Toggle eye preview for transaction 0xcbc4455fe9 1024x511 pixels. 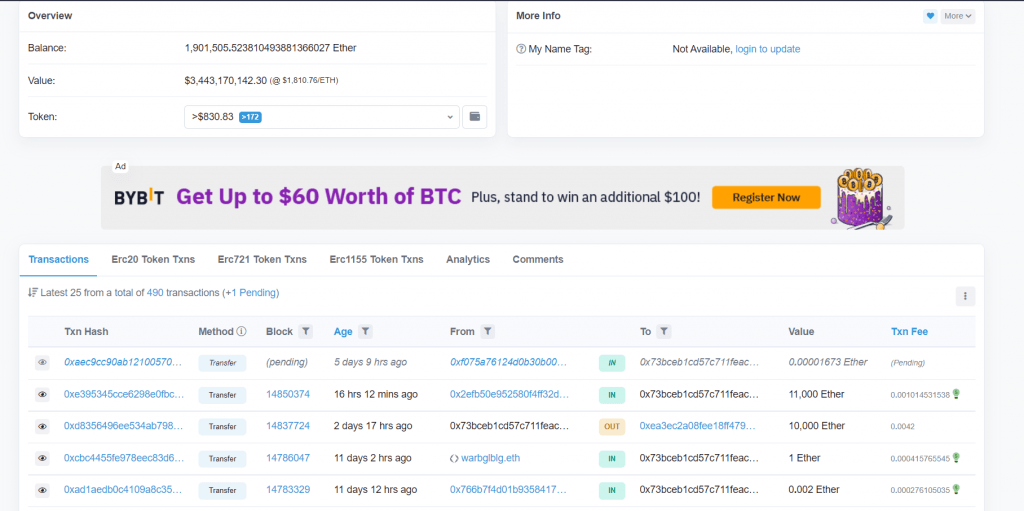[x=42, y=458]
